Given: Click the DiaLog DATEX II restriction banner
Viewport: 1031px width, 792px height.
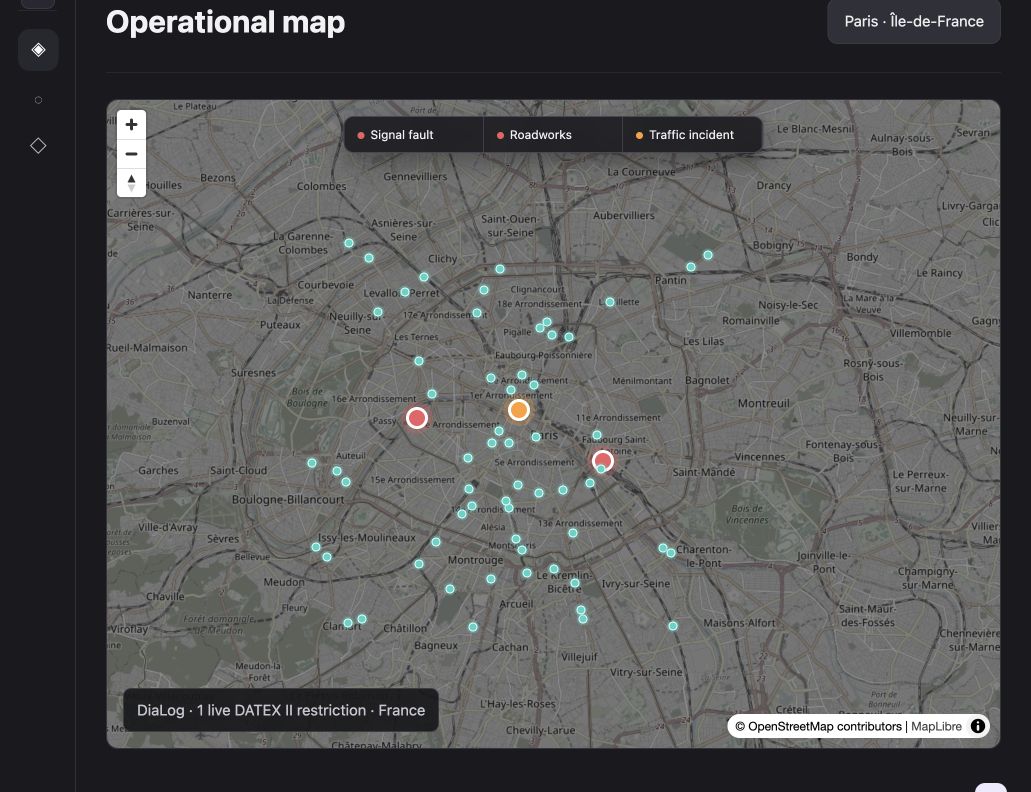Looking at the screenshot, I should pos(281,710).
